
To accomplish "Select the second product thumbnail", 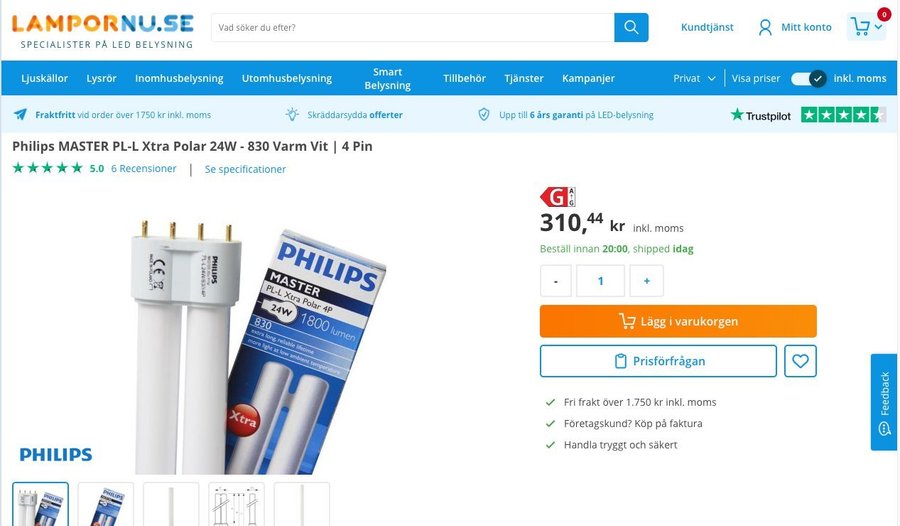I will click(x=106, y=503).
